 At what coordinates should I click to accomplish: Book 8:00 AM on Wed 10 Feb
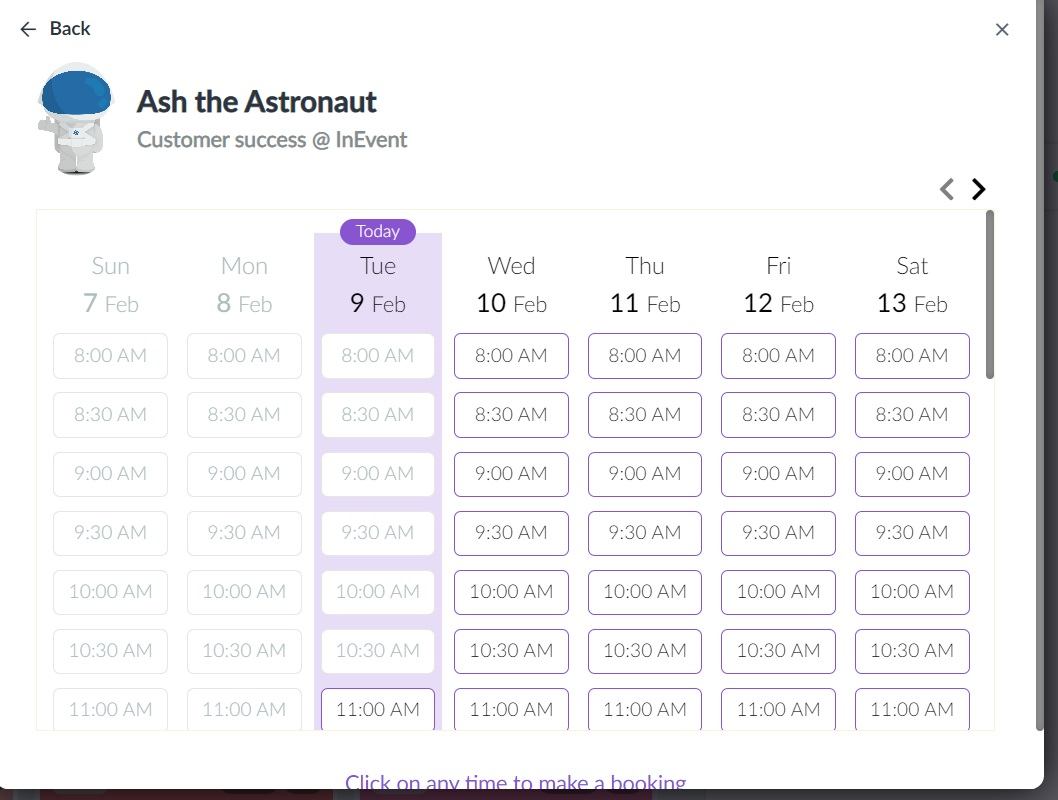(511, 355)
